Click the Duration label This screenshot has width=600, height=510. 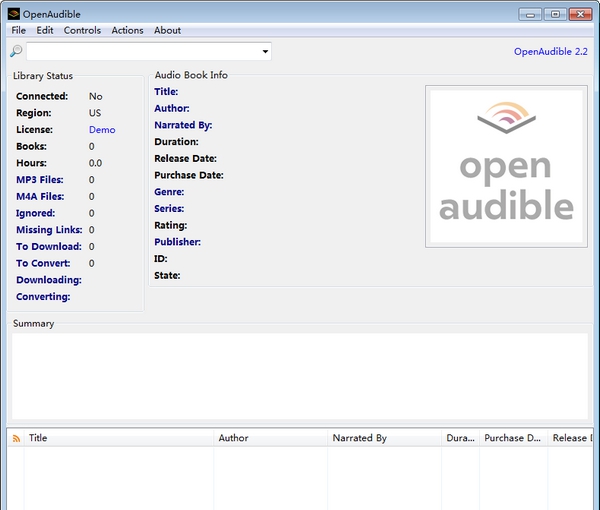(x=176, y=142)
